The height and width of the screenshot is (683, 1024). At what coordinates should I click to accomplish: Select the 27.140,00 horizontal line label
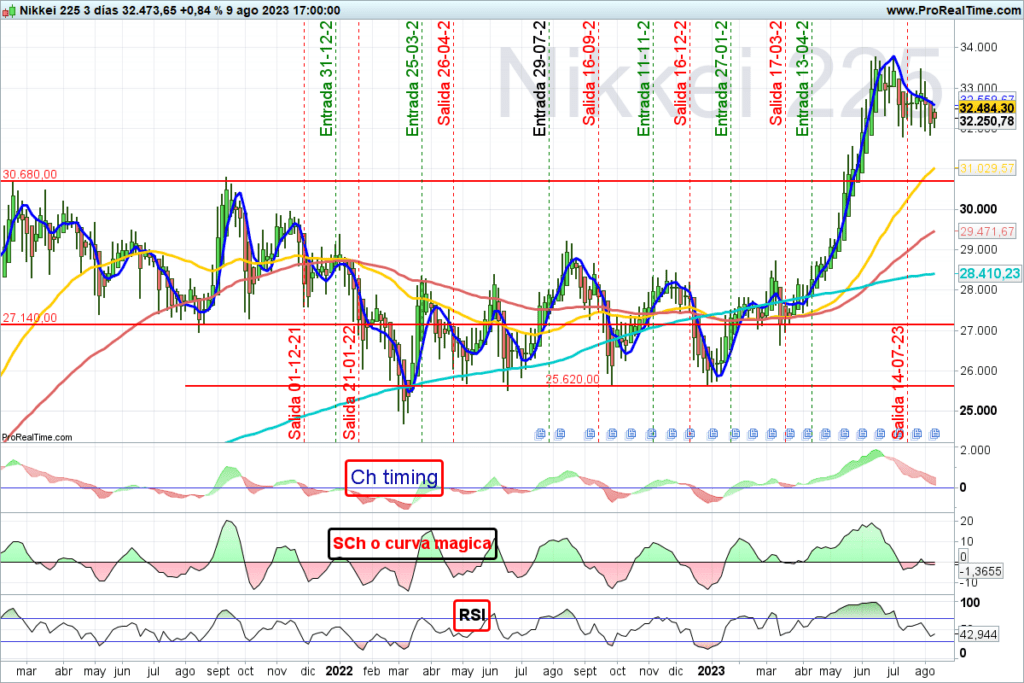(30, 318)
